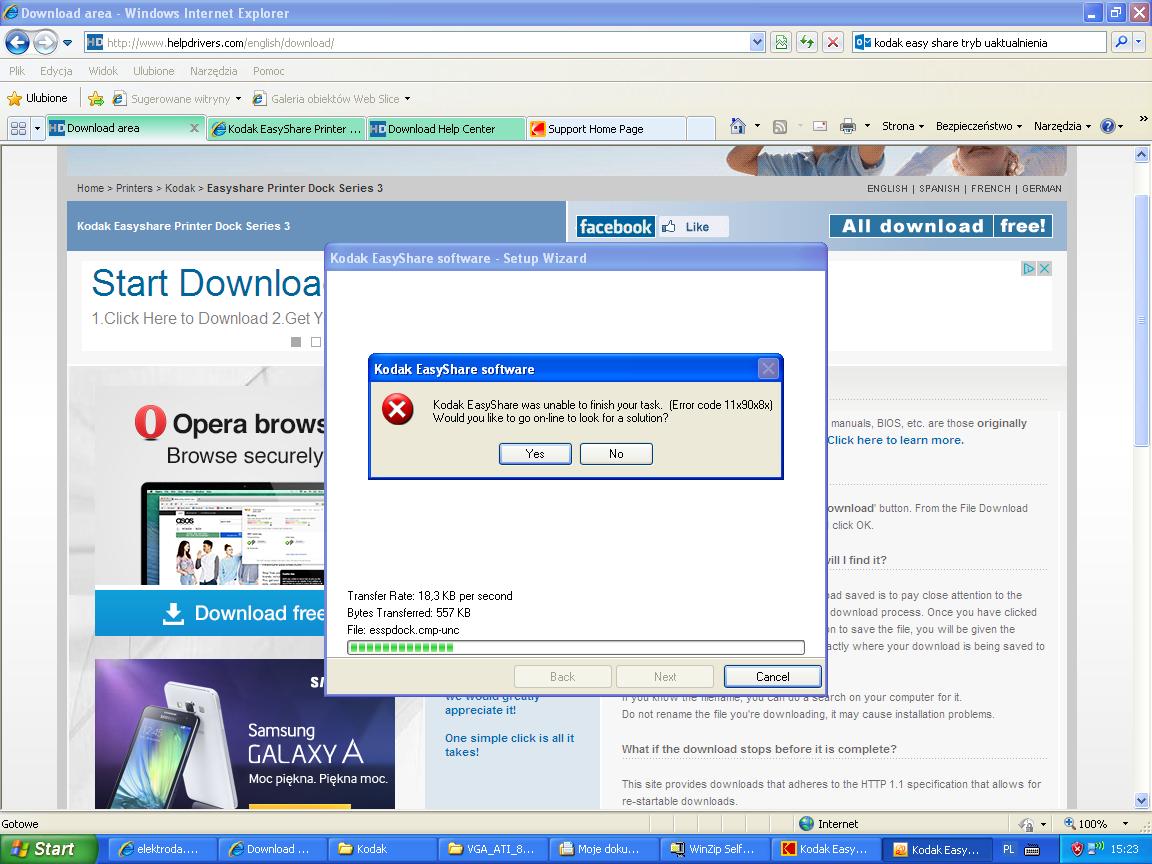
Task: Click the Kodak breadcrumb link
Action: click(180, 188)
